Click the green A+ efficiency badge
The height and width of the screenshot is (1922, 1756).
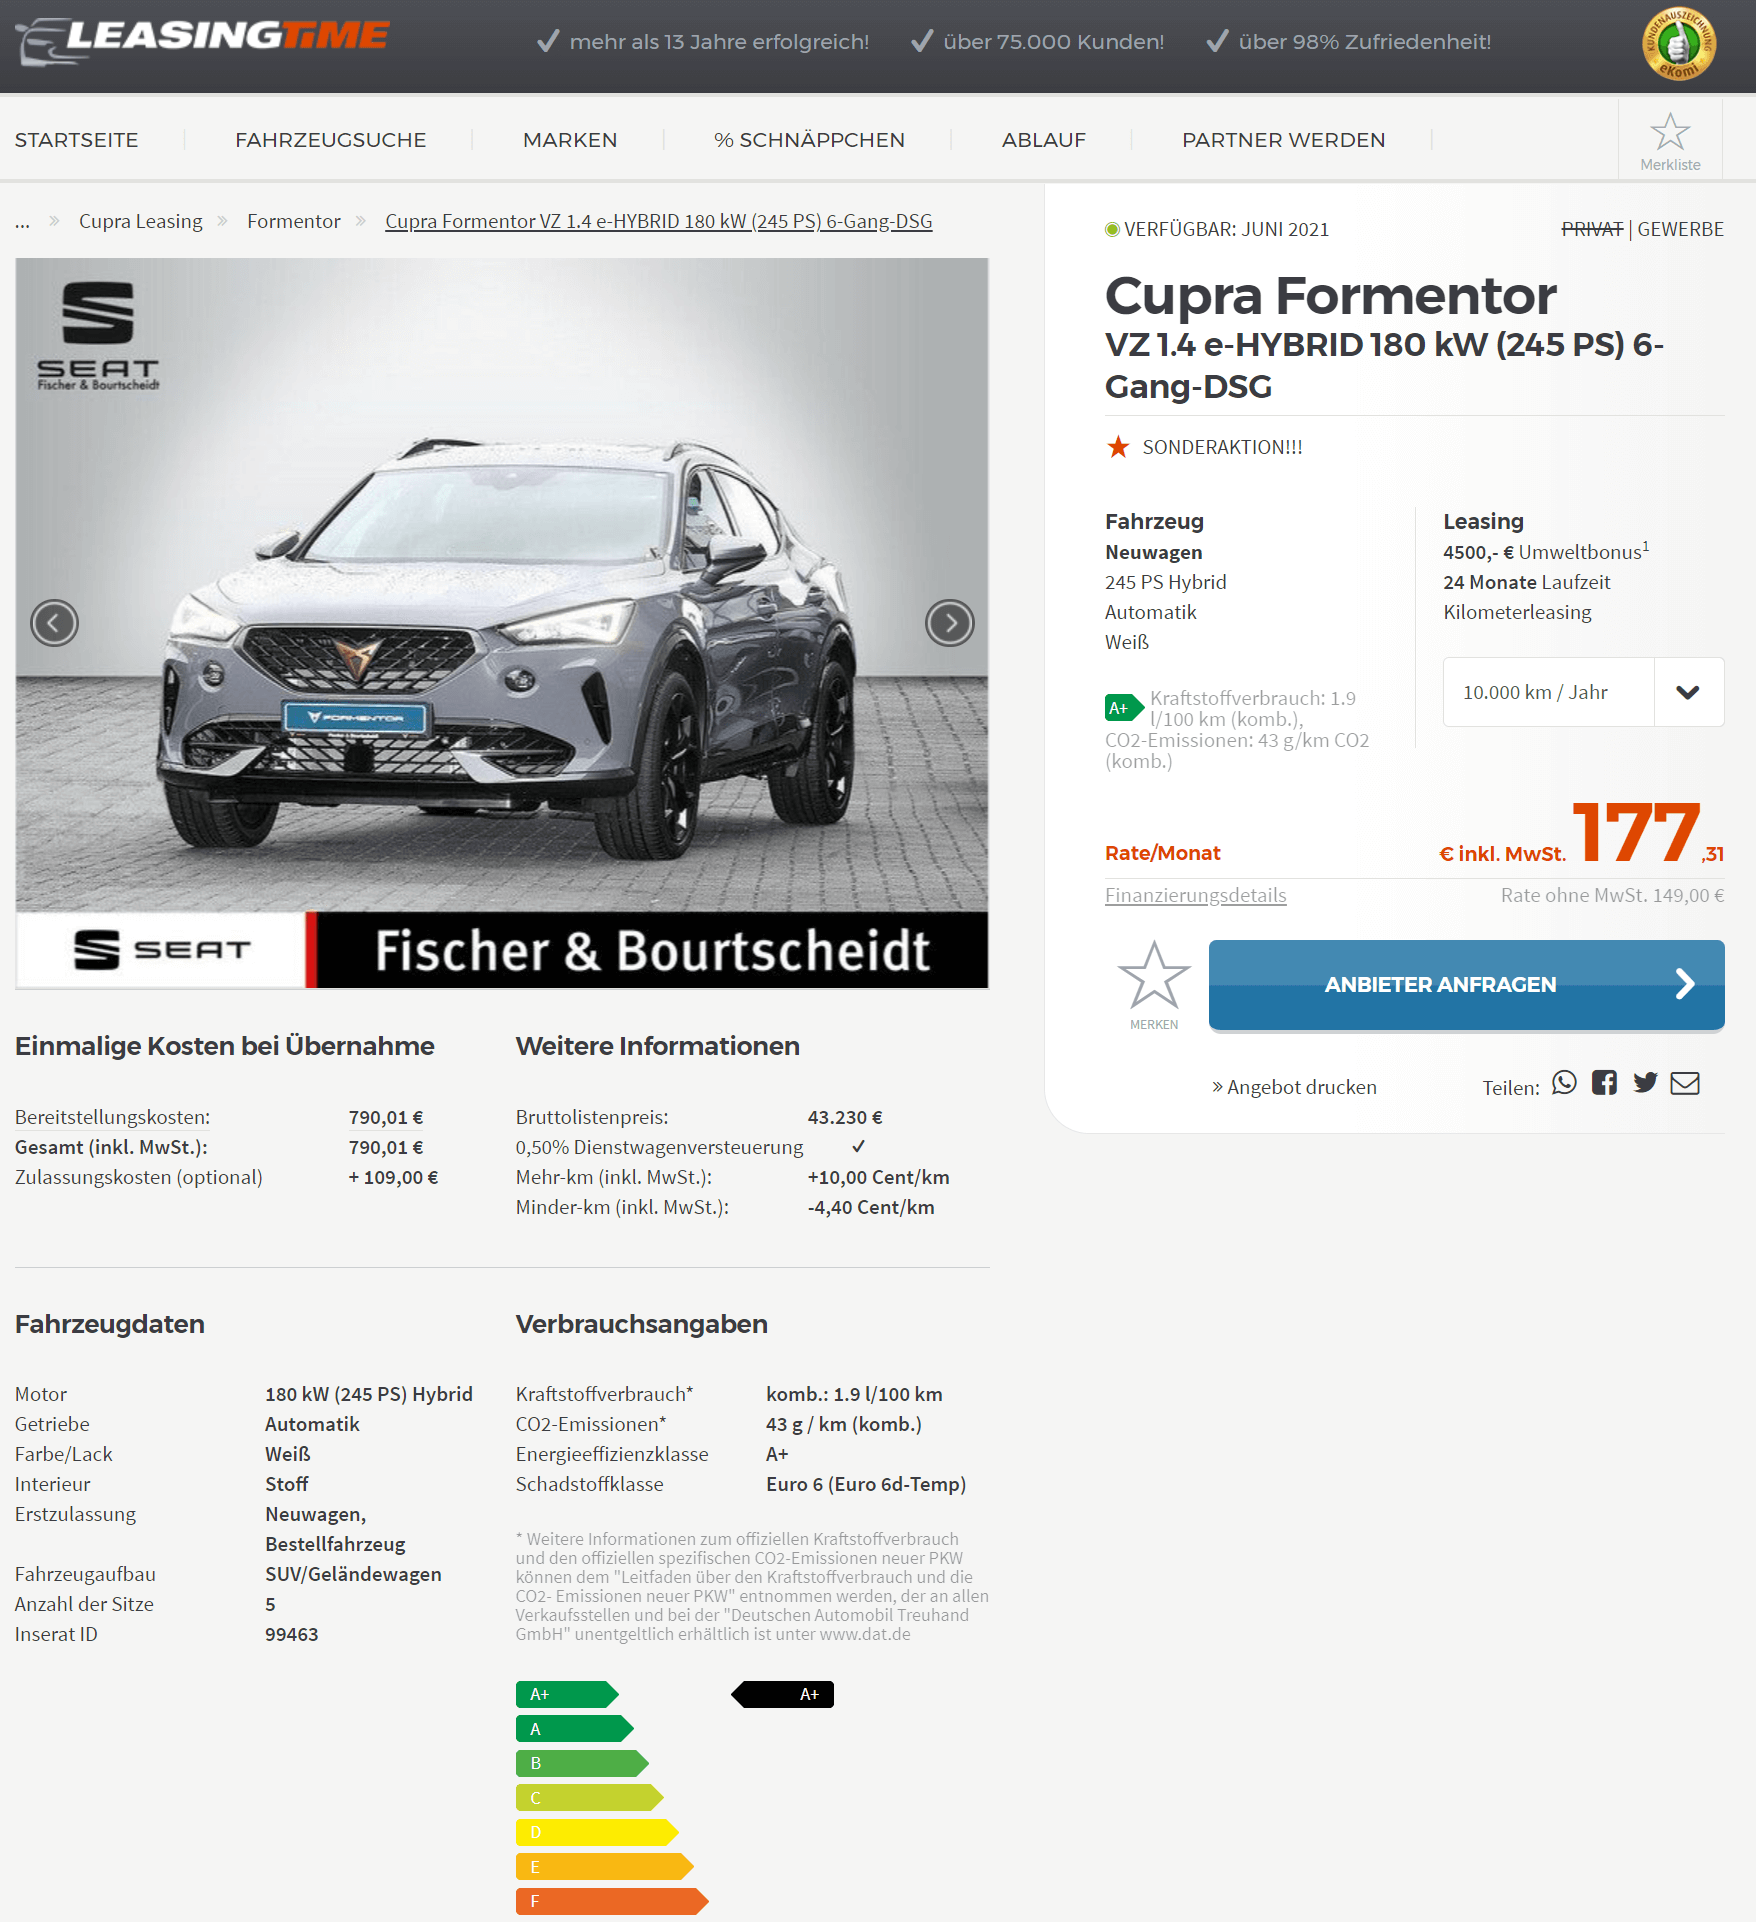click(1124, 708)
